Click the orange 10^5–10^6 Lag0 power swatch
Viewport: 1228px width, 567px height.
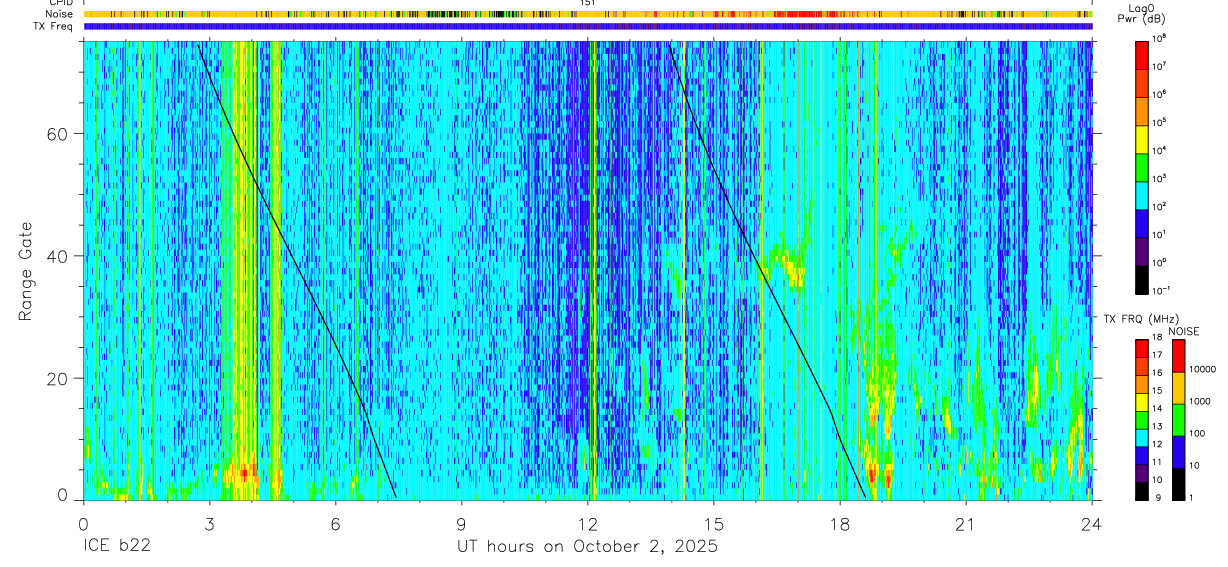(1143, 110)
